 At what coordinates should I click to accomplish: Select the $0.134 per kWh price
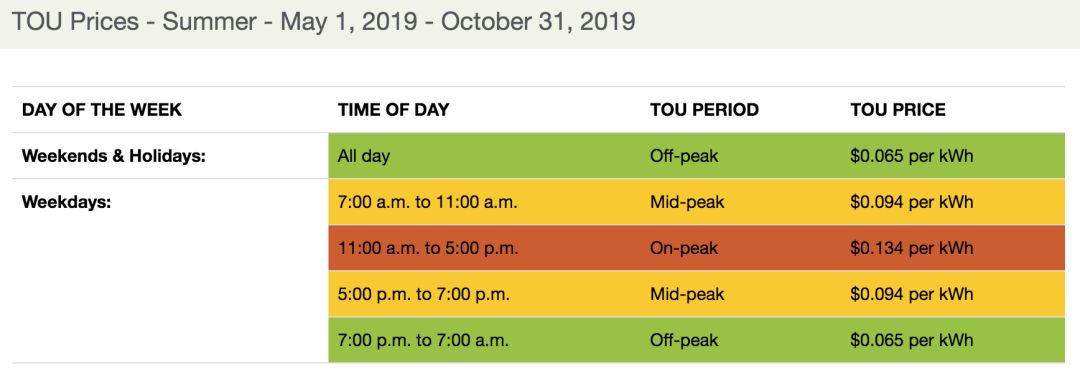click(912, 248)
